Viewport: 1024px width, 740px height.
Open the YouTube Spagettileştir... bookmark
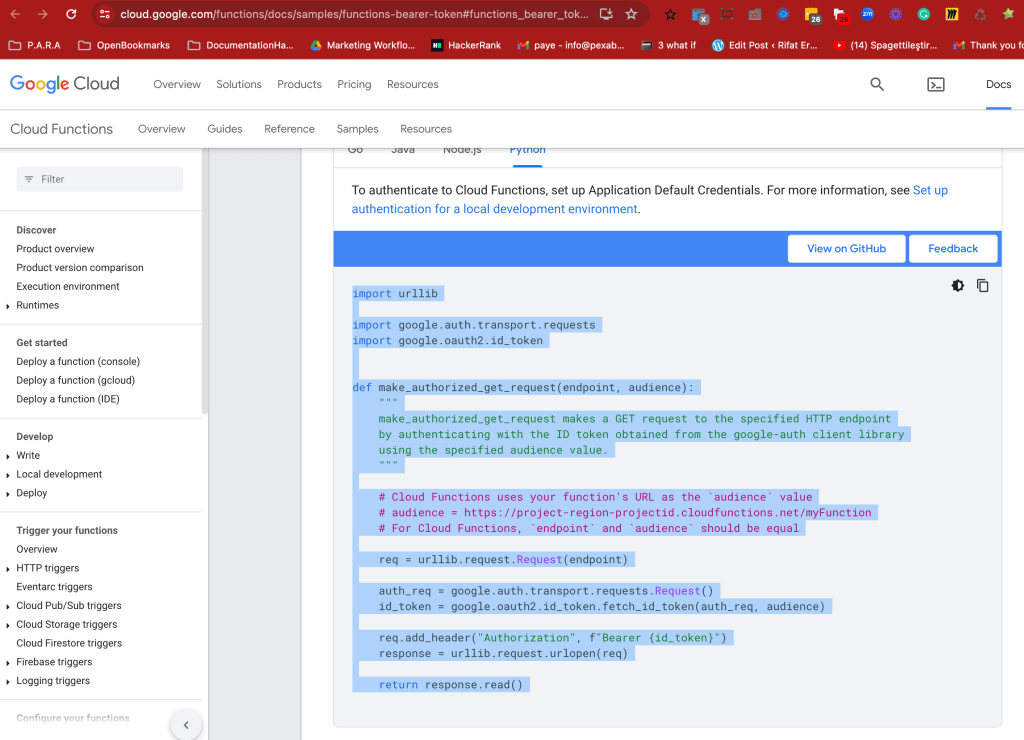pyautogui.click(x=885, y=45)
